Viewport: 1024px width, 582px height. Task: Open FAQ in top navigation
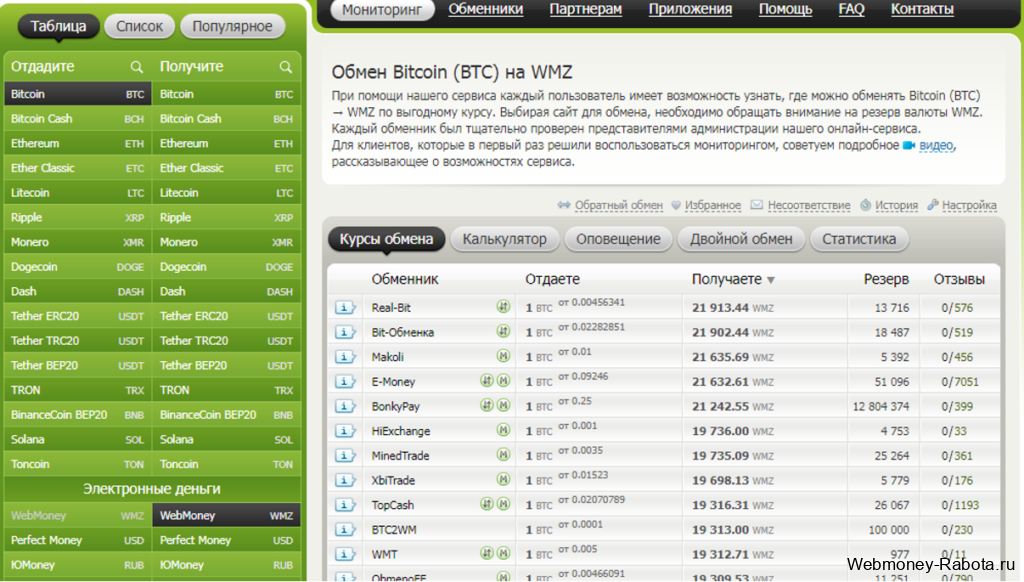851,9
